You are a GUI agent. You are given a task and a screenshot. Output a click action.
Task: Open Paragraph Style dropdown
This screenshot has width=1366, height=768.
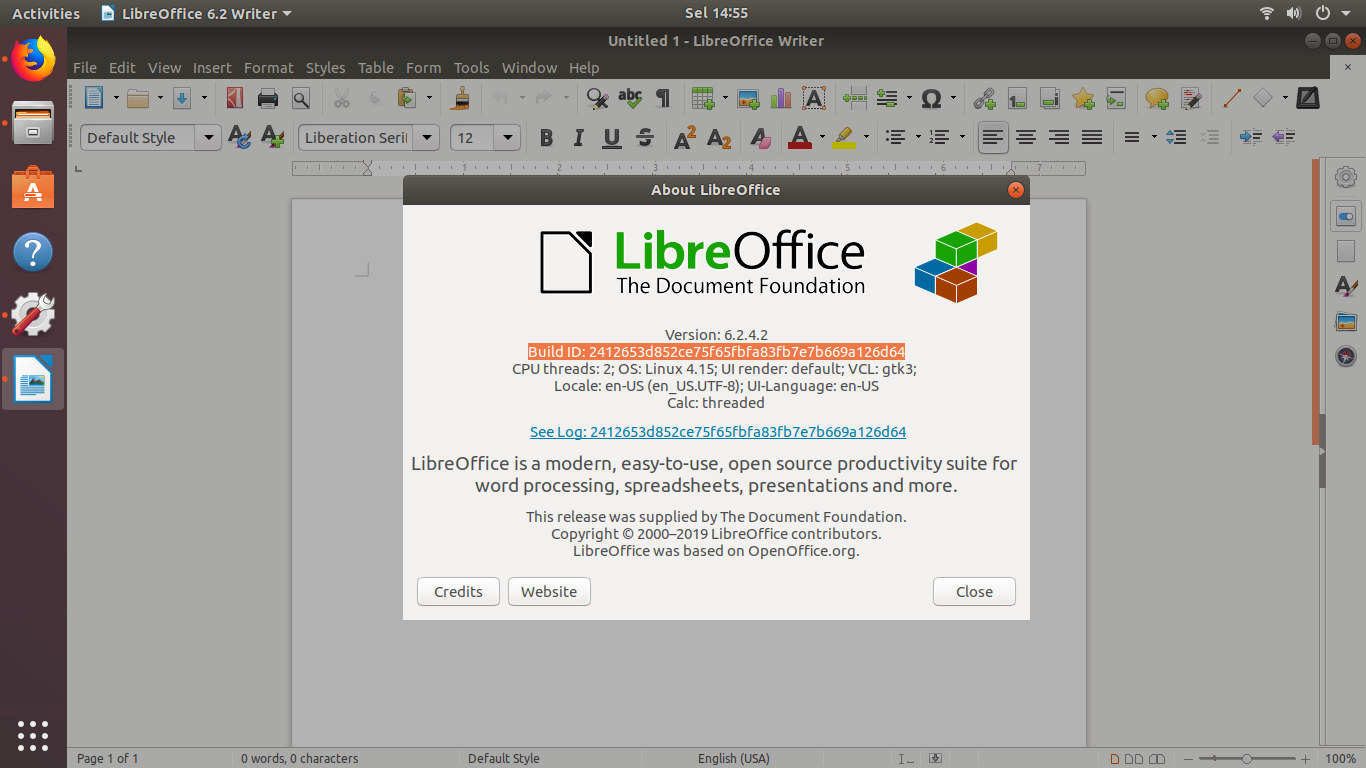[x=209, y=137]
